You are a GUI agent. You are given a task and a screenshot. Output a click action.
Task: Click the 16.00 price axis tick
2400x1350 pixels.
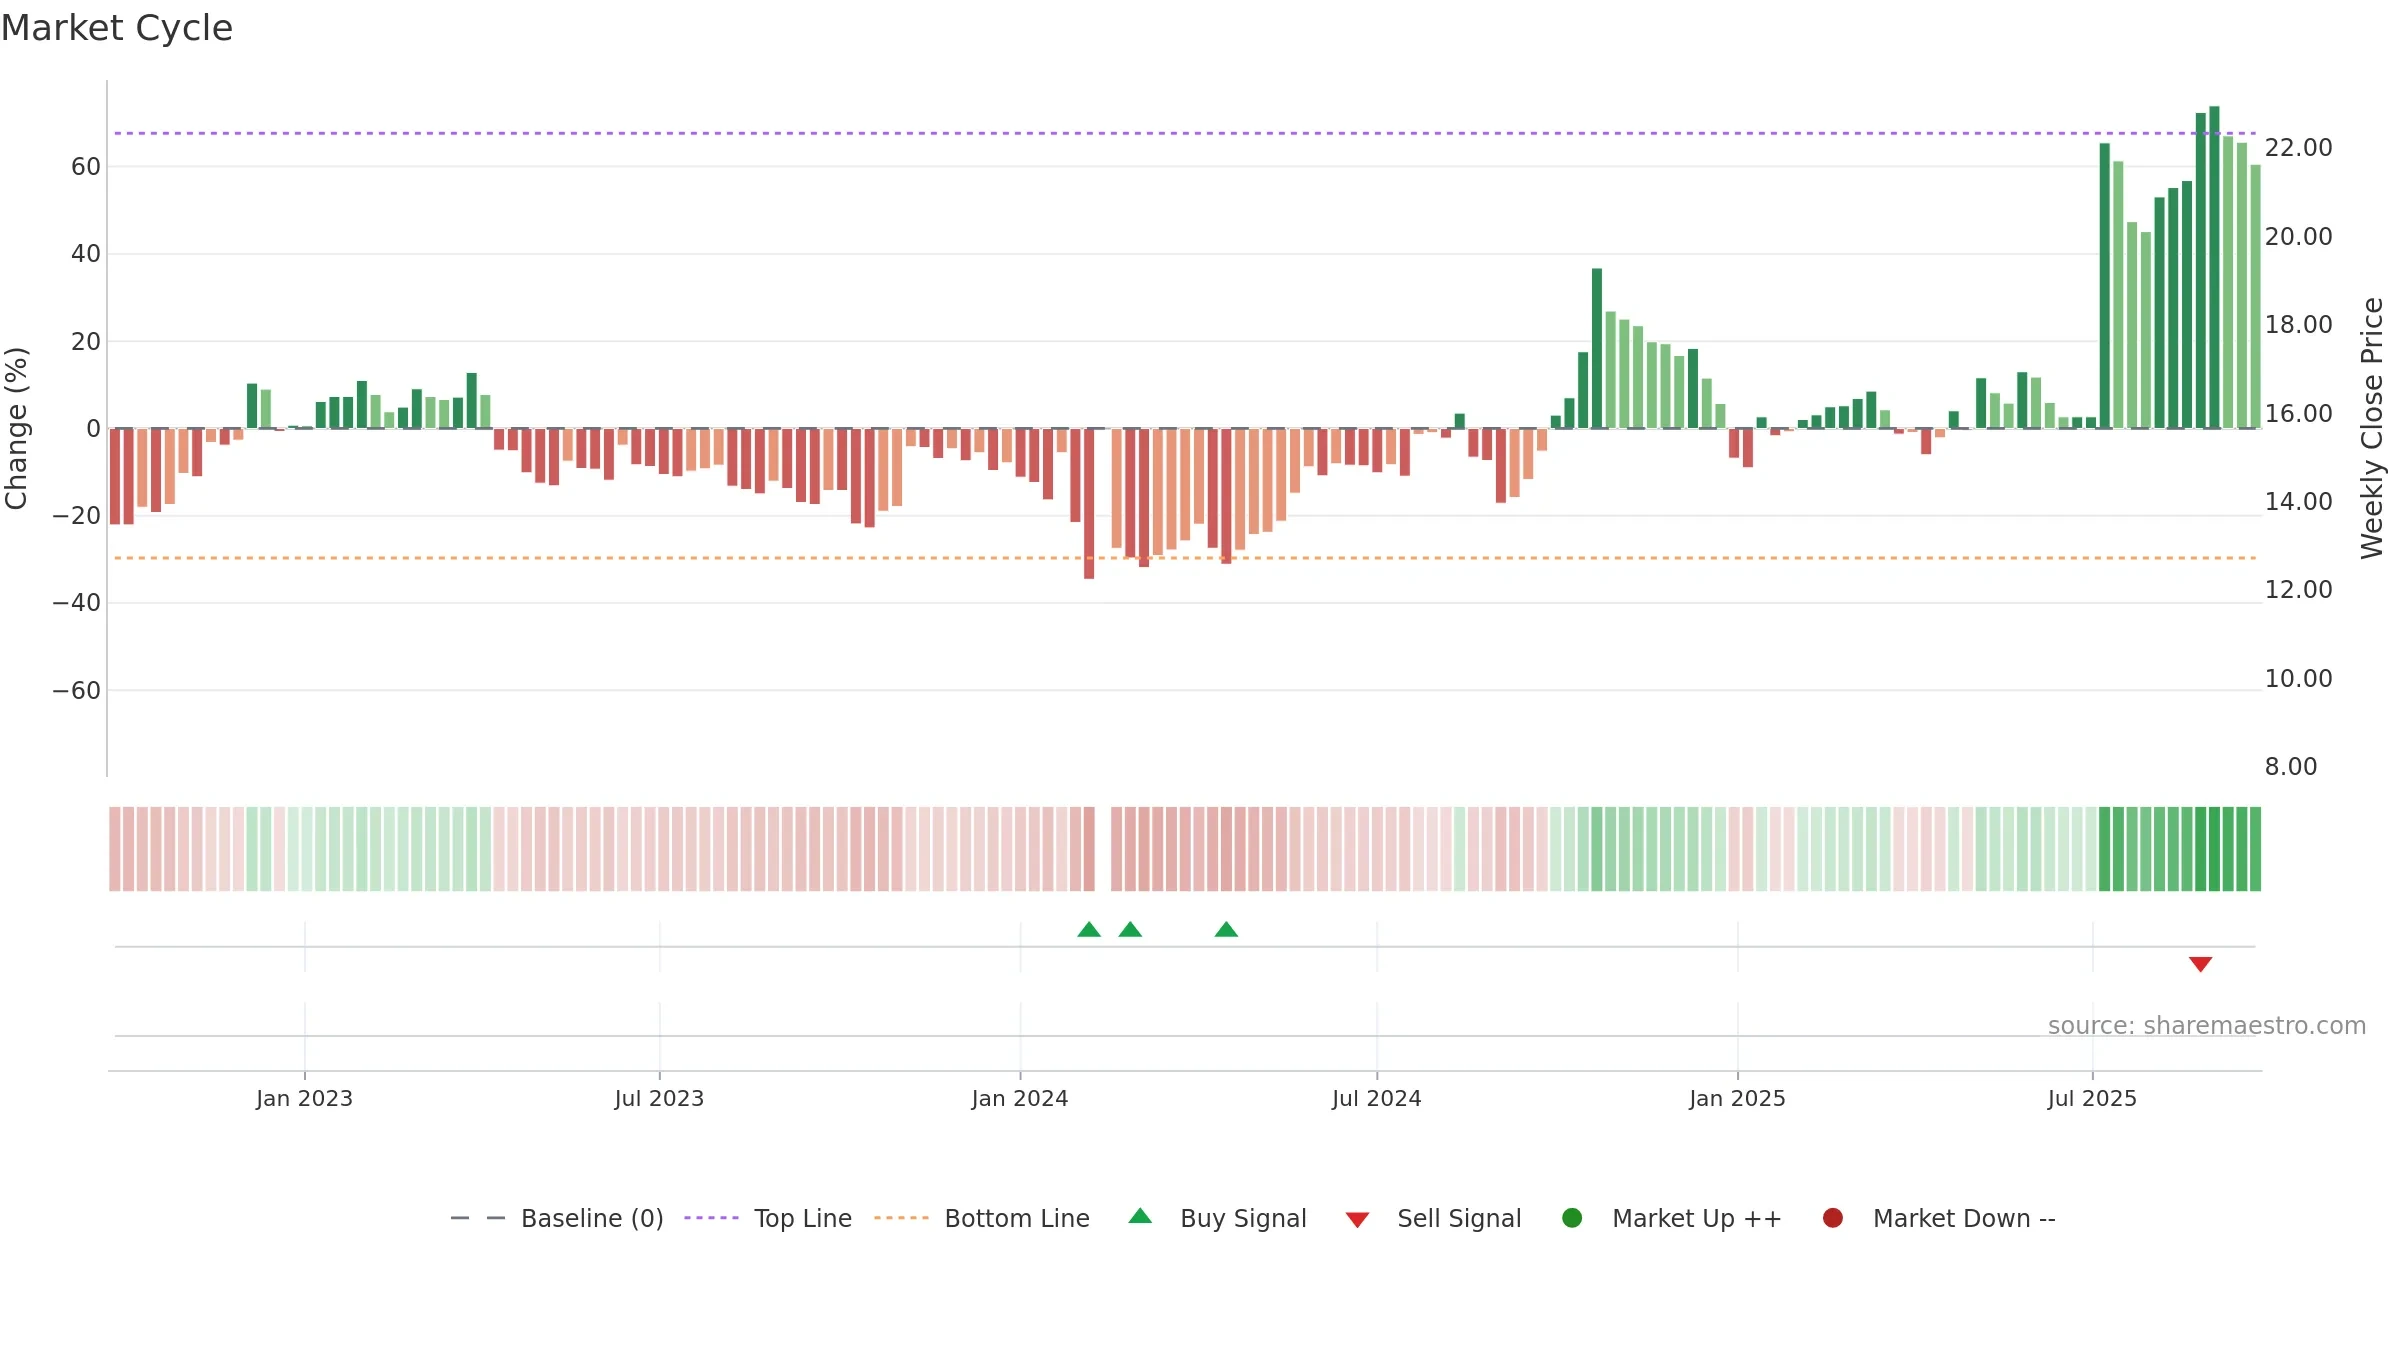click(2298, 413)
